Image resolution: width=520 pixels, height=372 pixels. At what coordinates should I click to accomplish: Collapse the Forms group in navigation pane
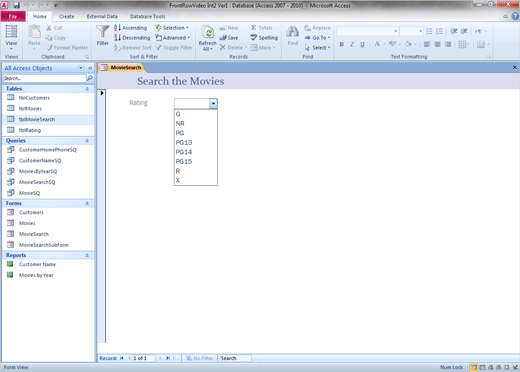coord(87,204)
